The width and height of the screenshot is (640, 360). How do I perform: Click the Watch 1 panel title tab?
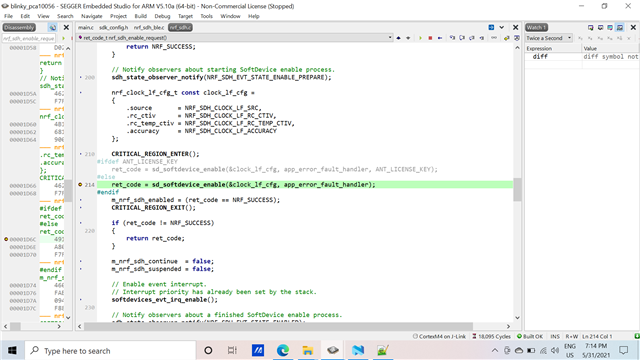click(536, 27)
